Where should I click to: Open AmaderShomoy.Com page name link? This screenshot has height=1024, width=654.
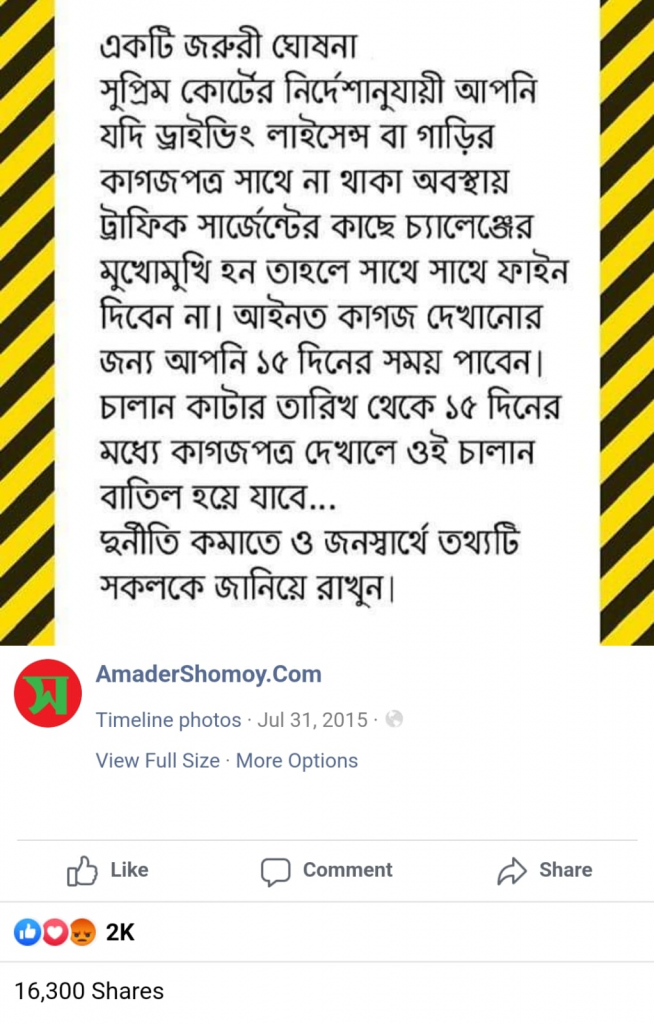(208, 674)
